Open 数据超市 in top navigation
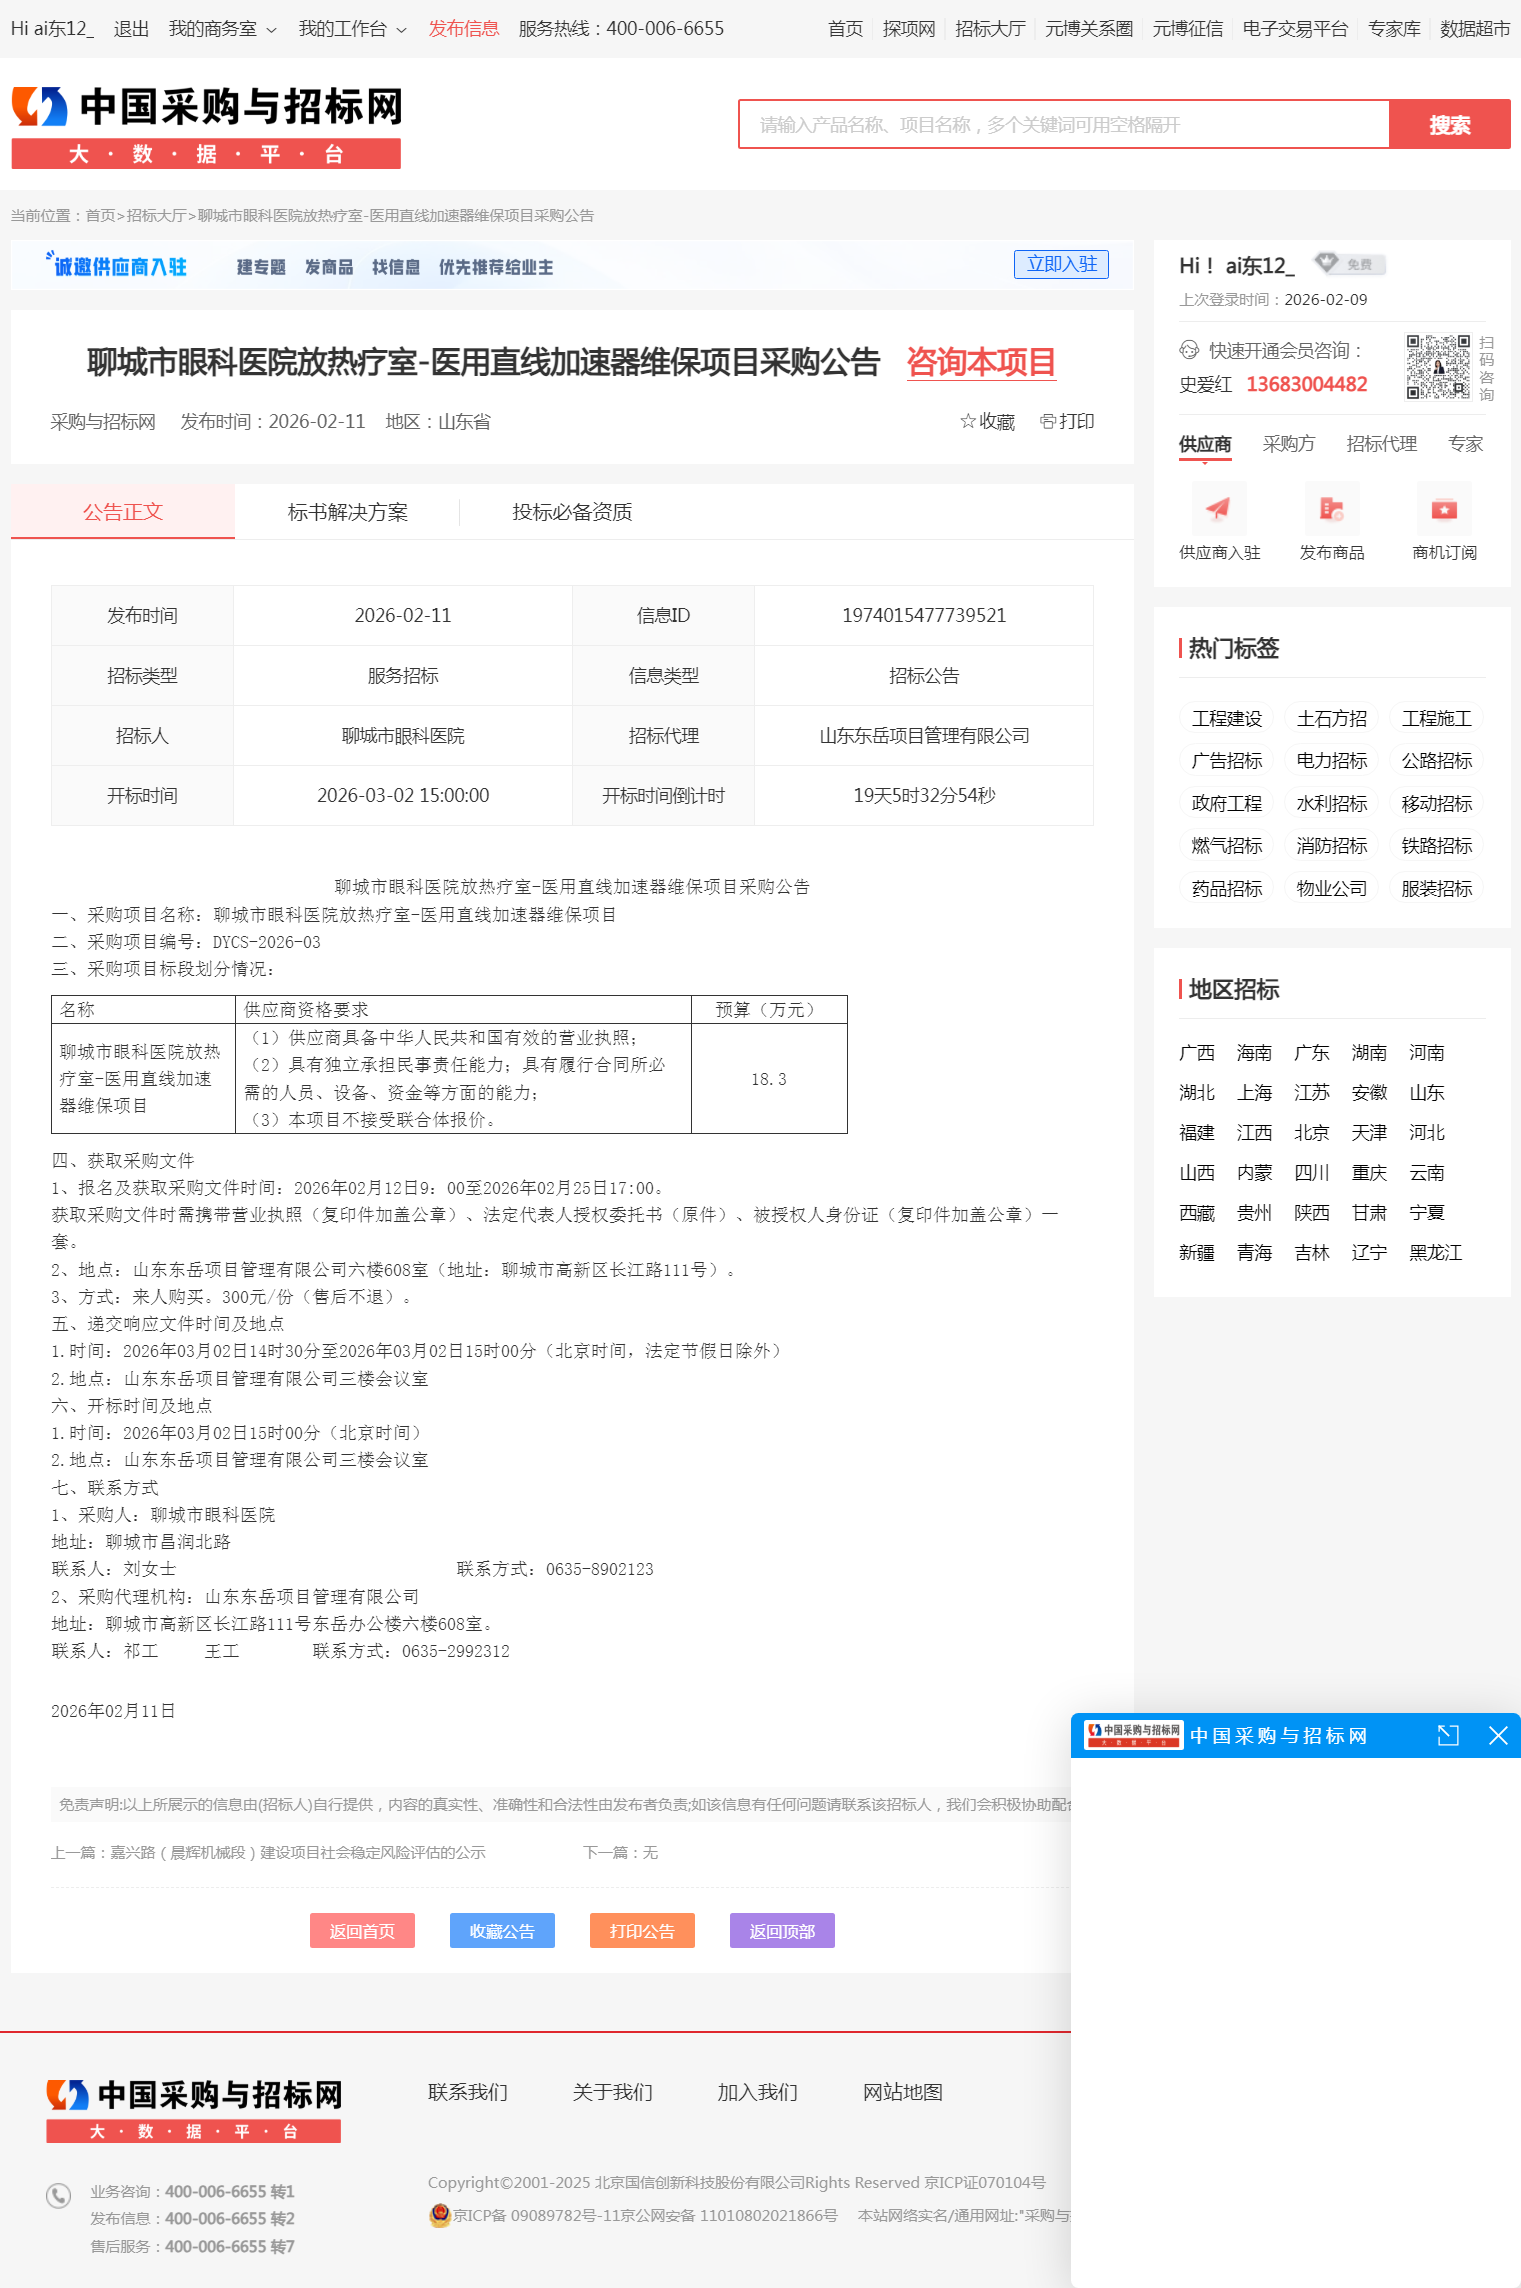This screenshot has width=1521, height=2288. pos(1475,29)
